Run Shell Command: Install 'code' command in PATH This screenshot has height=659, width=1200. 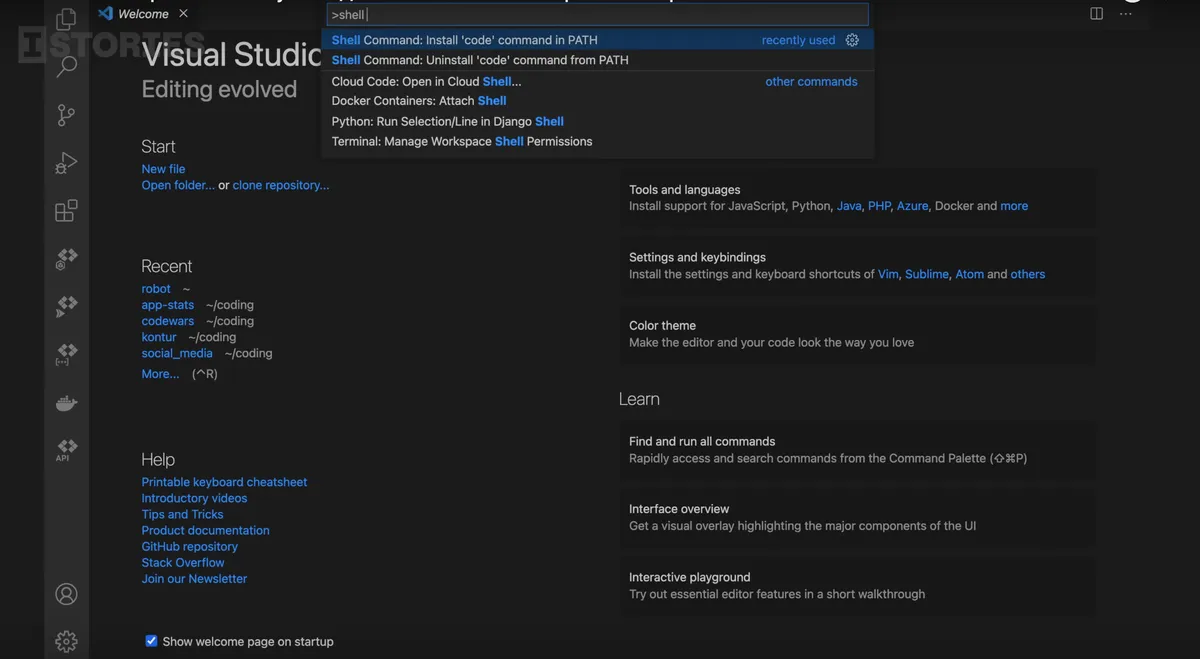click(x=598, y=40)
